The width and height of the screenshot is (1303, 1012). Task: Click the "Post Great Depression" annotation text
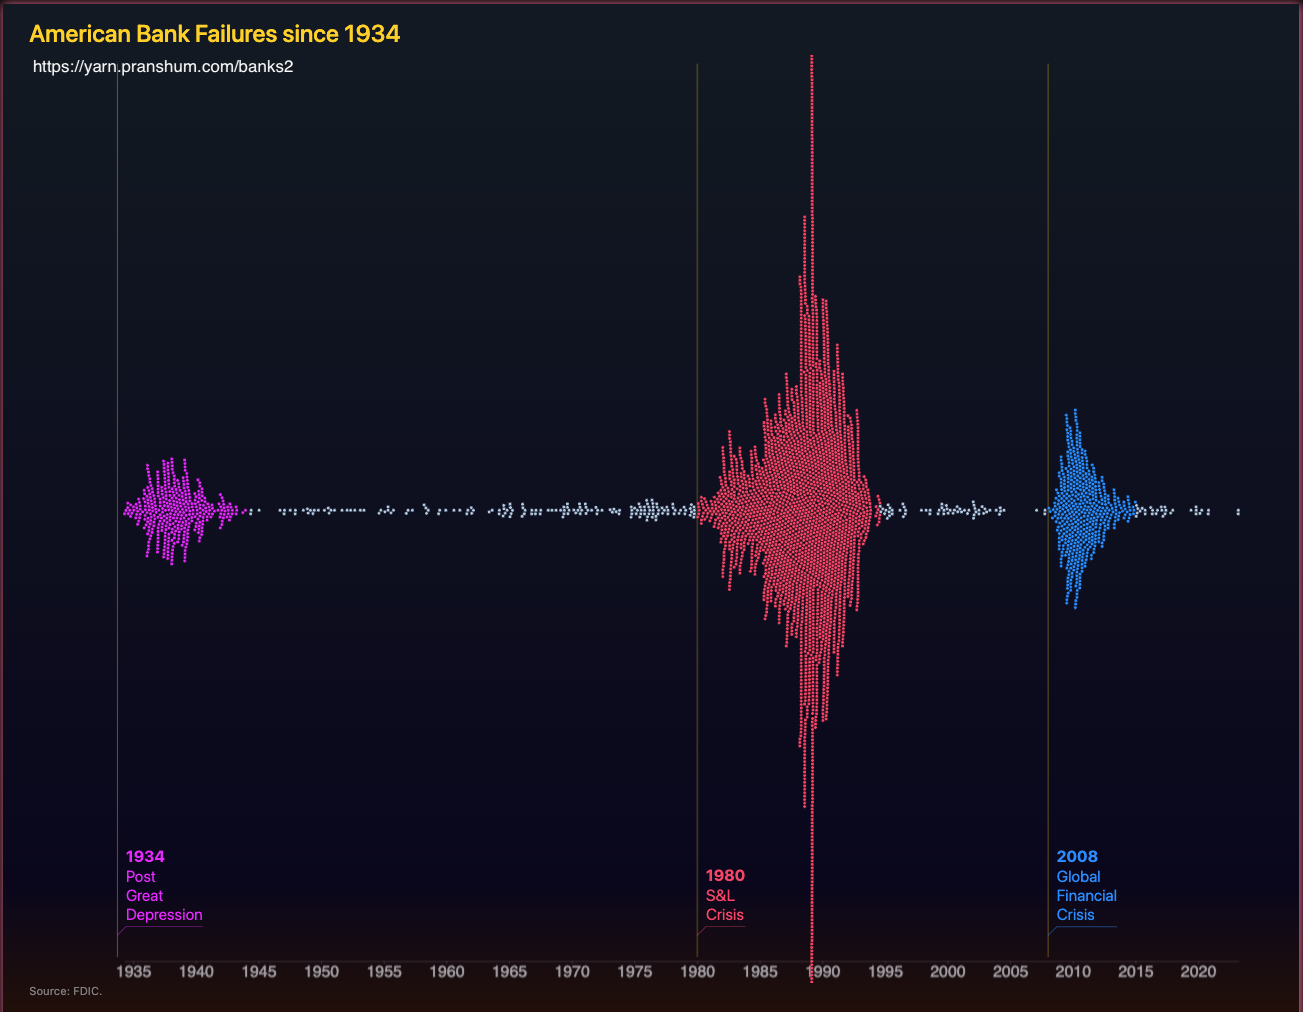163,896
